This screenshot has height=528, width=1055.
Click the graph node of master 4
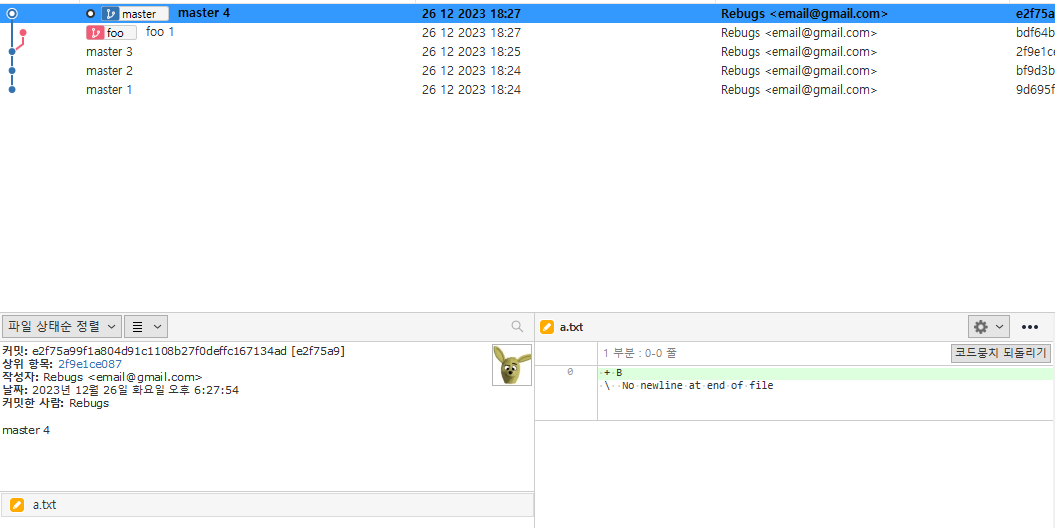[x=12, y=13]
